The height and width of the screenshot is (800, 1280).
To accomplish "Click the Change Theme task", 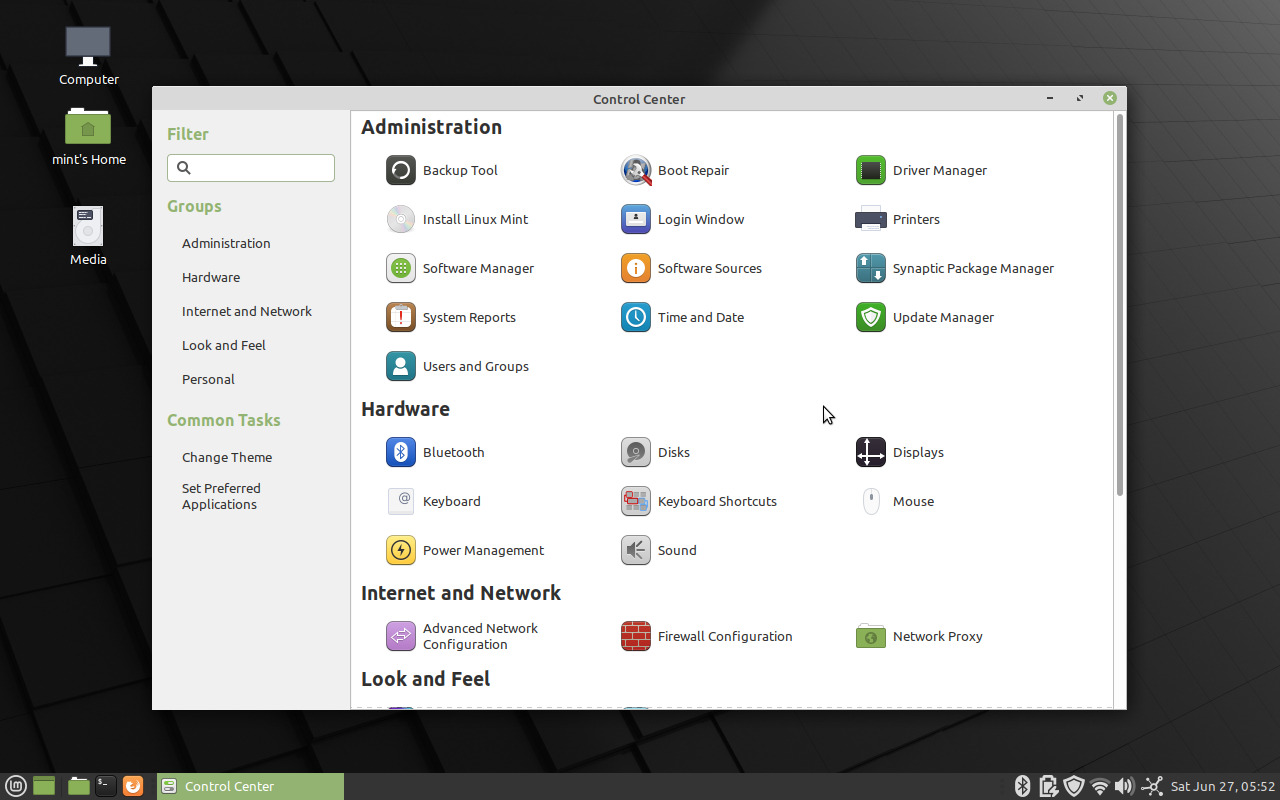I will [x=227, y=457].
